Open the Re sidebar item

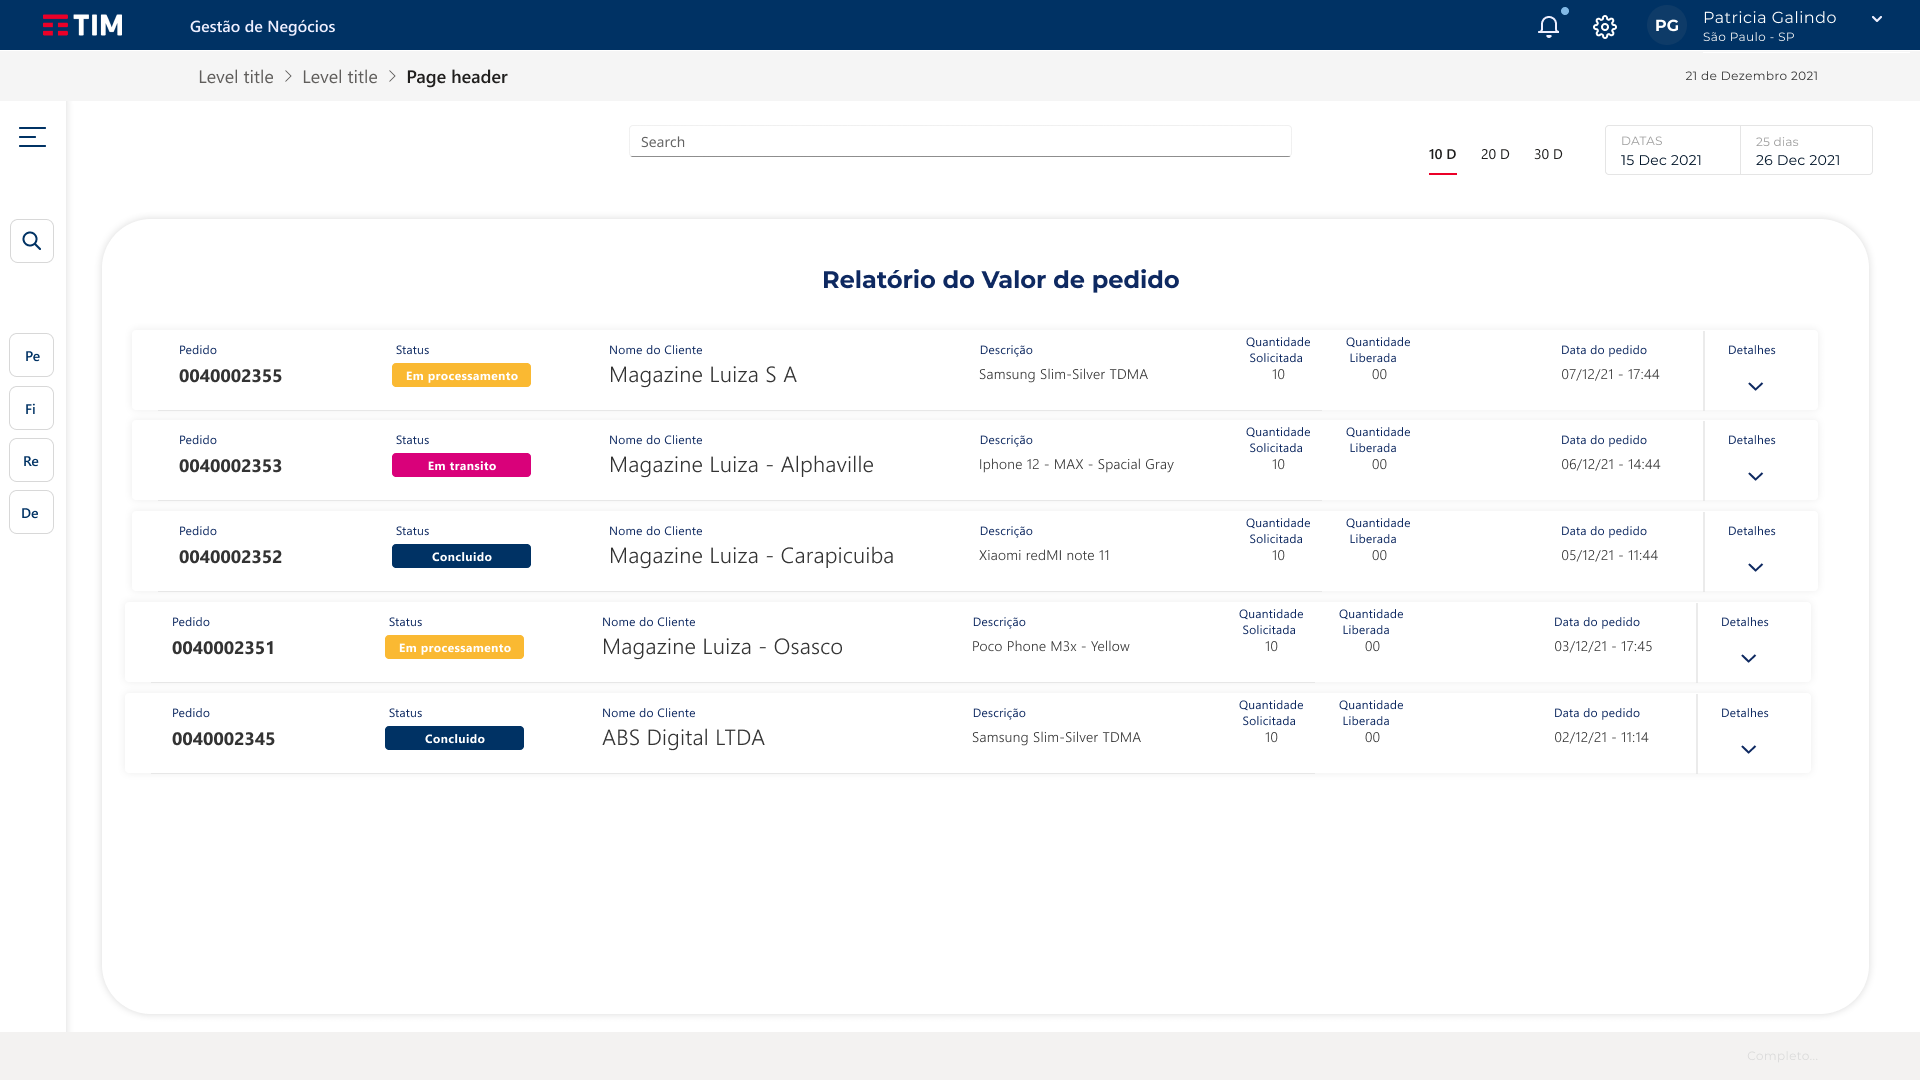pyautogui.click(x=32, y=460)
